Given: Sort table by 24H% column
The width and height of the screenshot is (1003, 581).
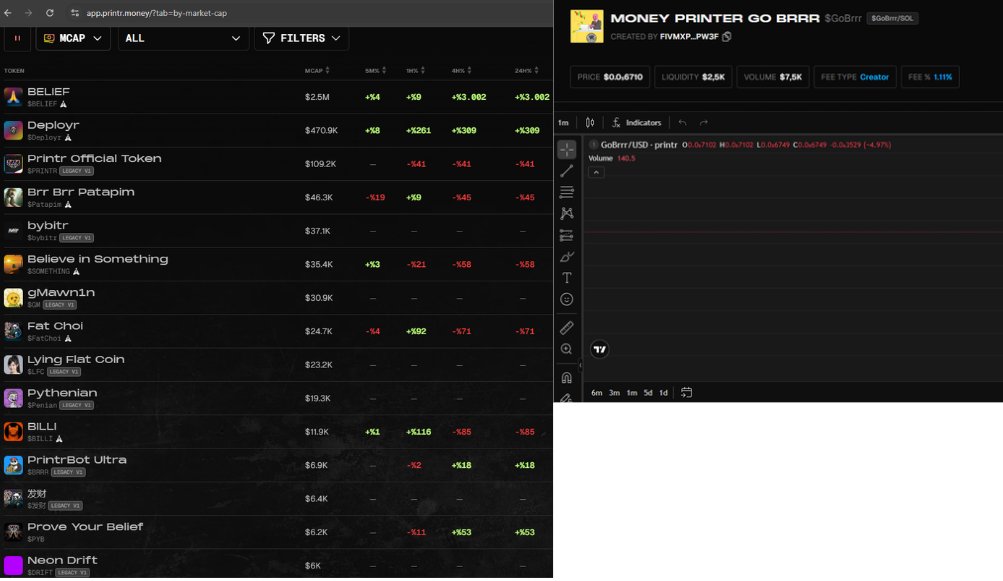Looking at the screenshot, I should [526, 70].
